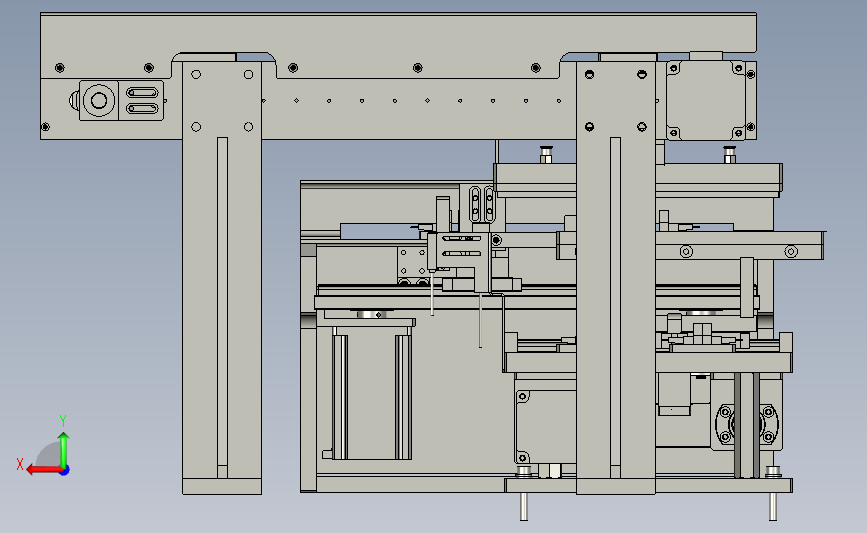The height and width of the screenshot is (533, 867).
Task: Select the round knob on the top beam
Action: tap(98, 101)
